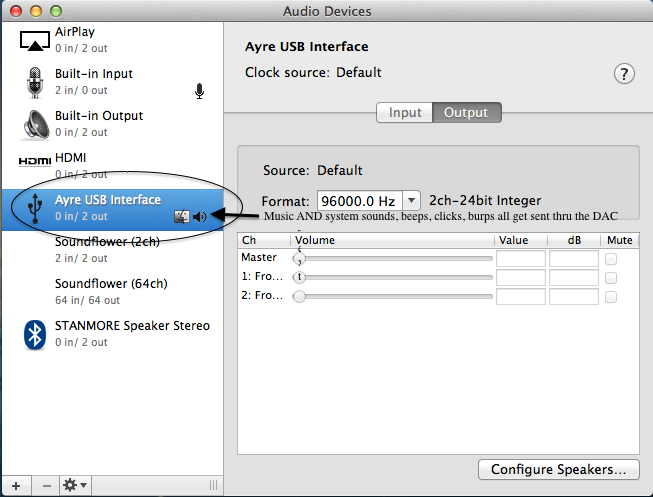Toggle the Master channel Mute checkbox
Image resolution: width=653 pixels, height=497 pixels.
point(611,259)
